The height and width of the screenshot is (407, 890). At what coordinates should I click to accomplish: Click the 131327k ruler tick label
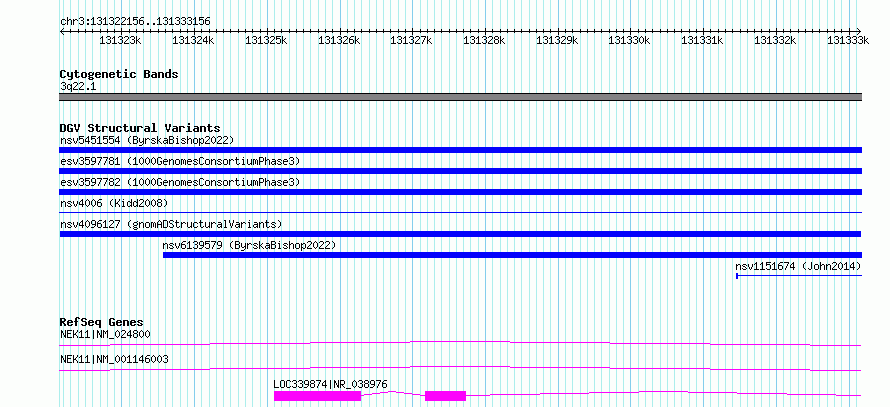[x=412, y=40]
